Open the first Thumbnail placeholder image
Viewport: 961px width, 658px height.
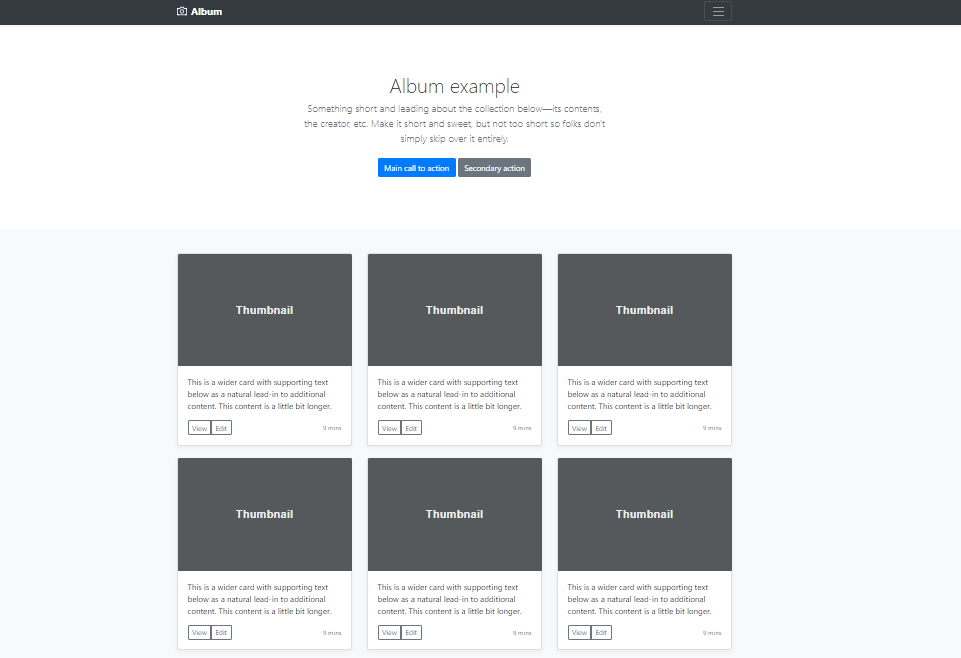point(264,310)
